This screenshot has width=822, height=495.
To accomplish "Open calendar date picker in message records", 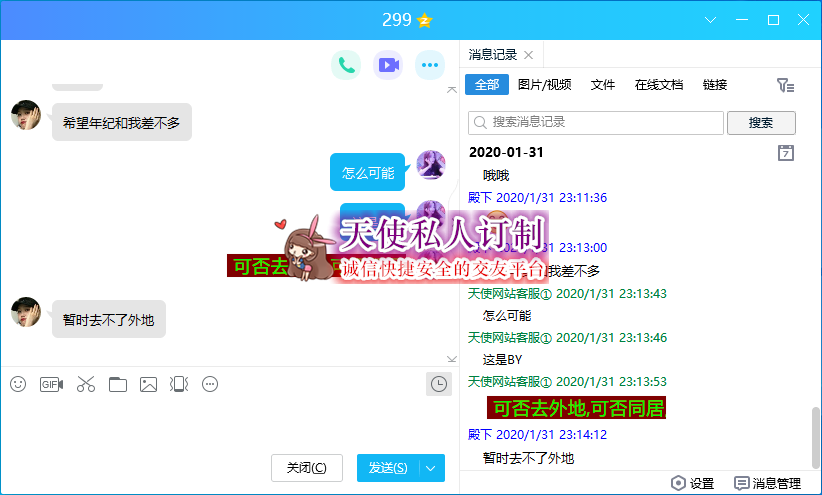I will [786, 153].
